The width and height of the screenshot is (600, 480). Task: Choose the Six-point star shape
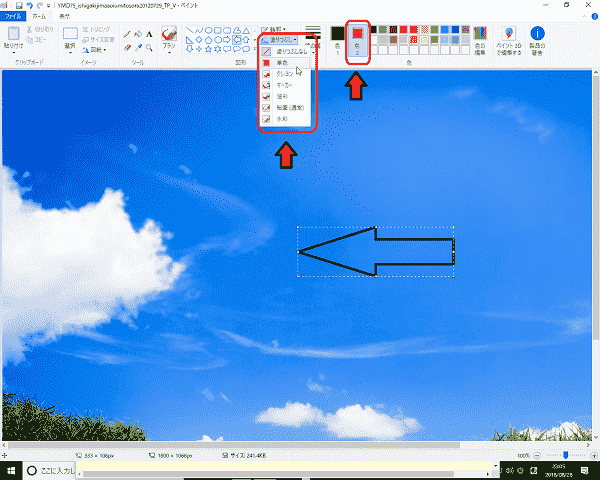tap(218, 49)
